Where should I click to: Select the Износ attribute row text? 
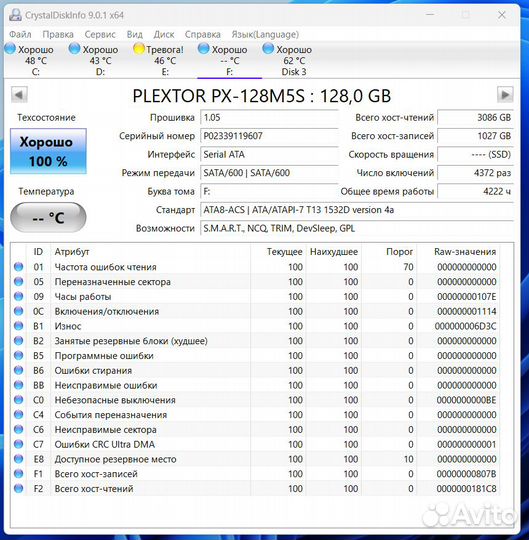pos(68,326)
